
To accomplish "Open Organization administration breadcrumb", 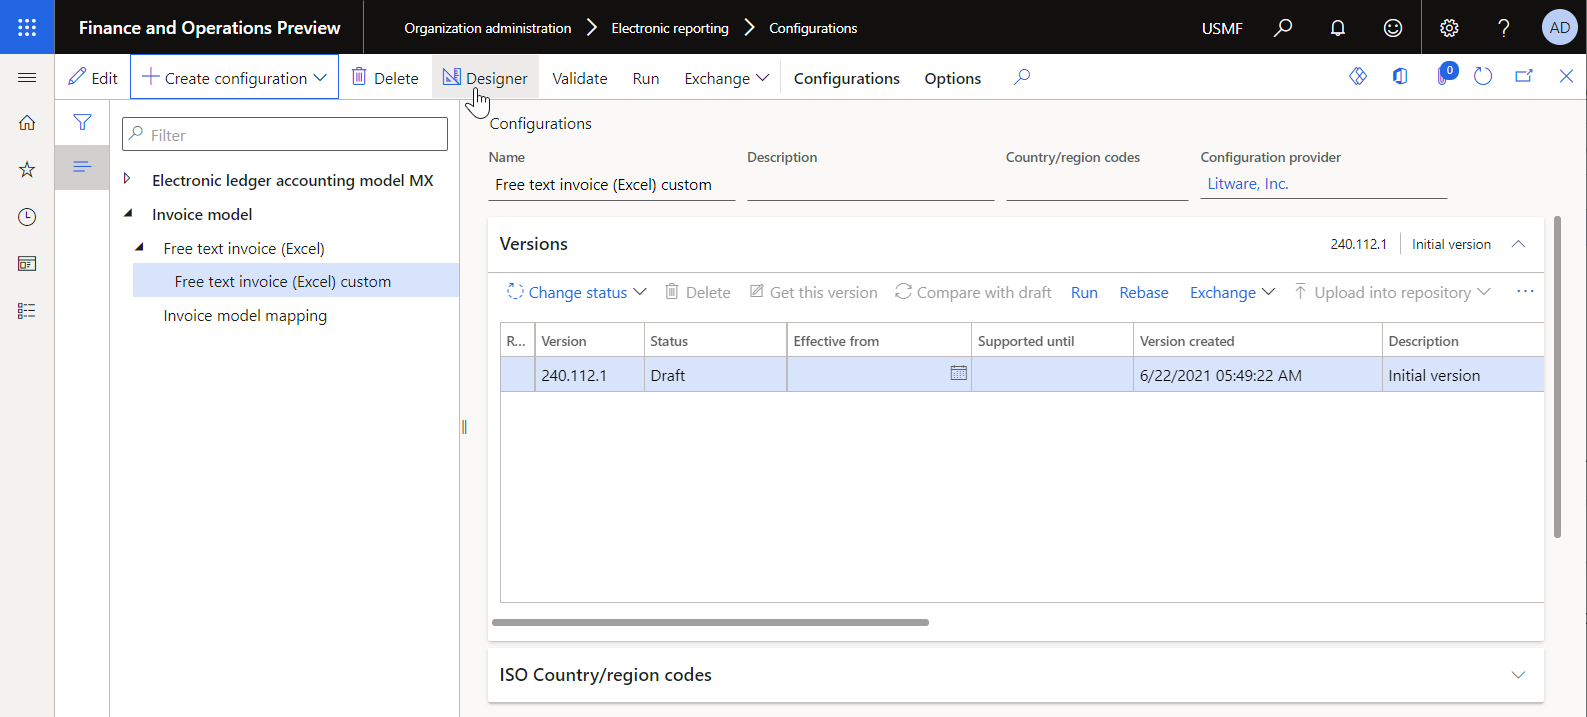I will 488,28.
